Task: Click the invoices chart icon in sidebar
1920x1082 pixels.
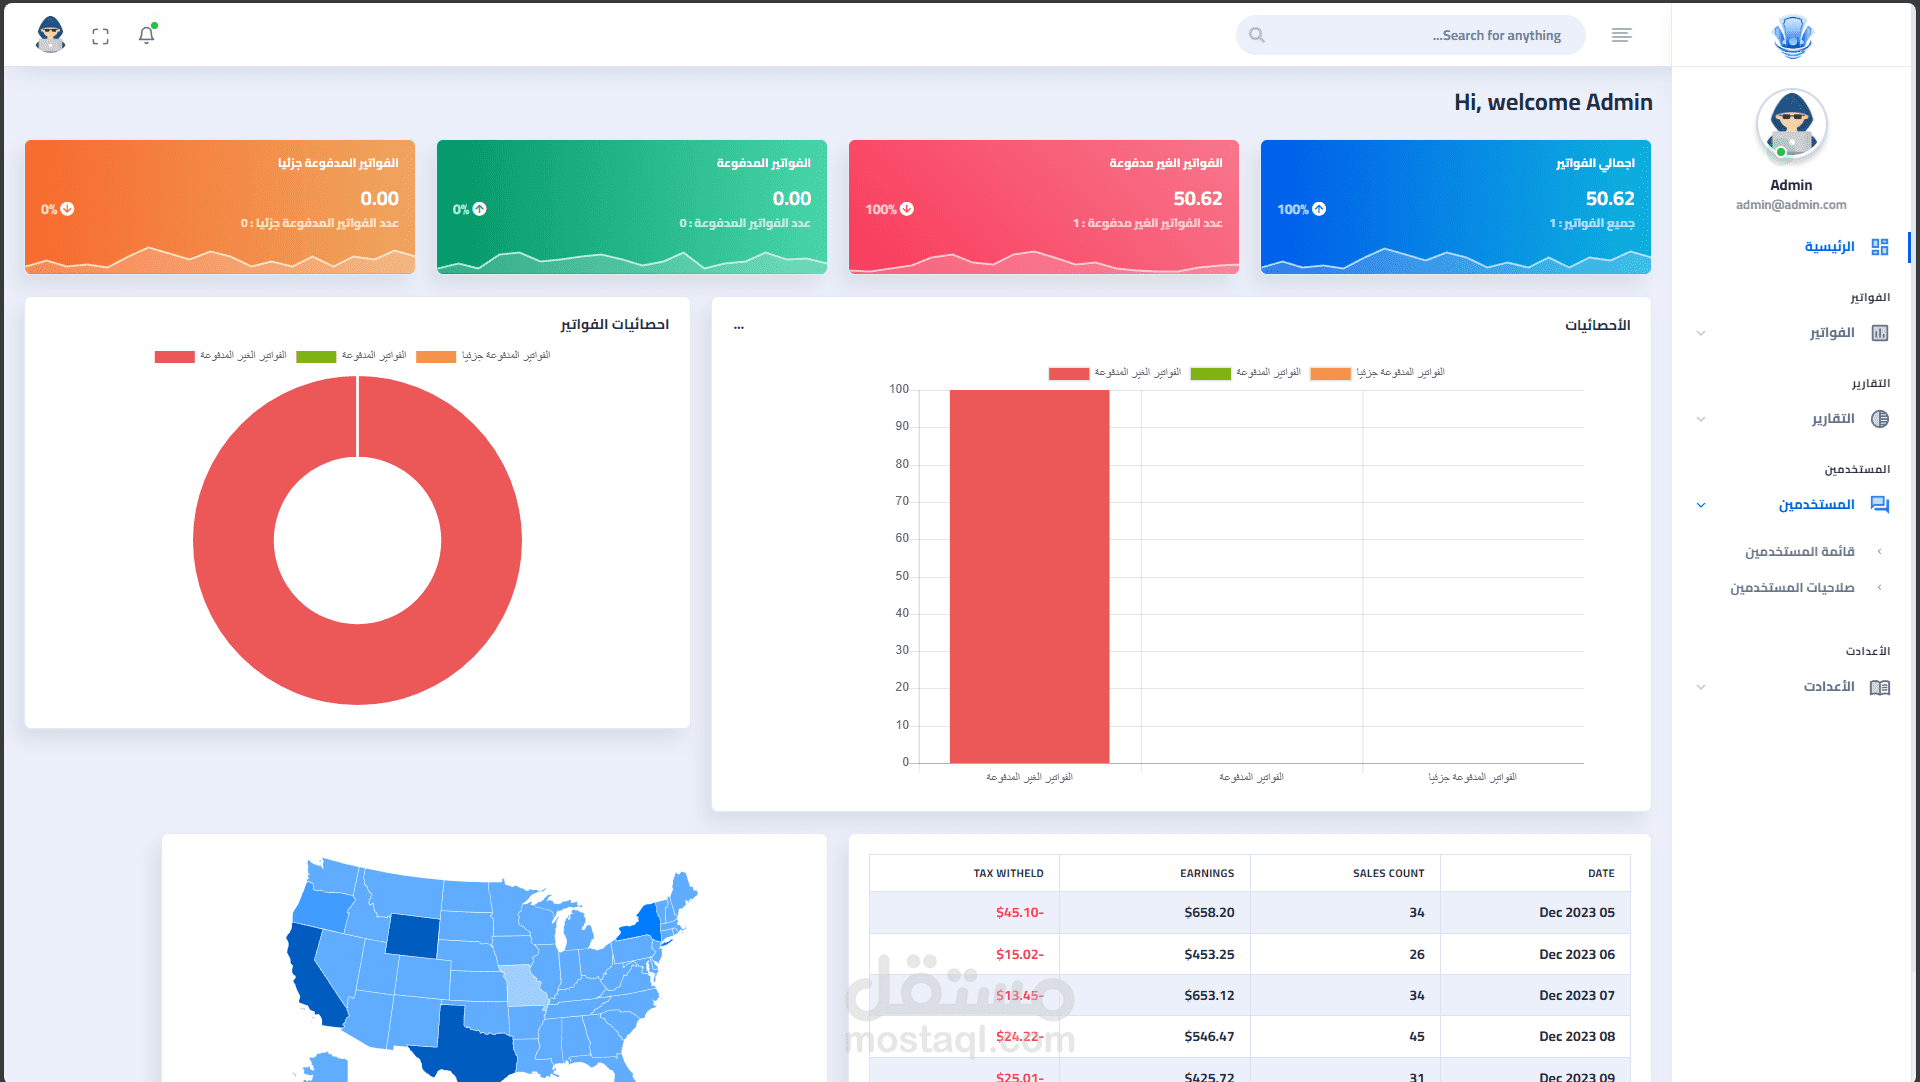Action: point(1880,333)
